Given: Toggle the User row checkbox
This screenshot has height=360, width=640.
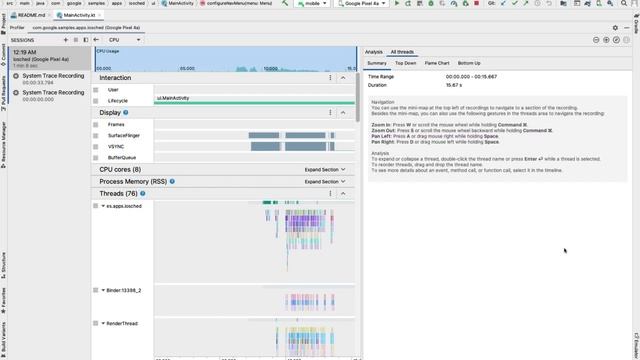Looking at the screenshot, I should [96, 90].
